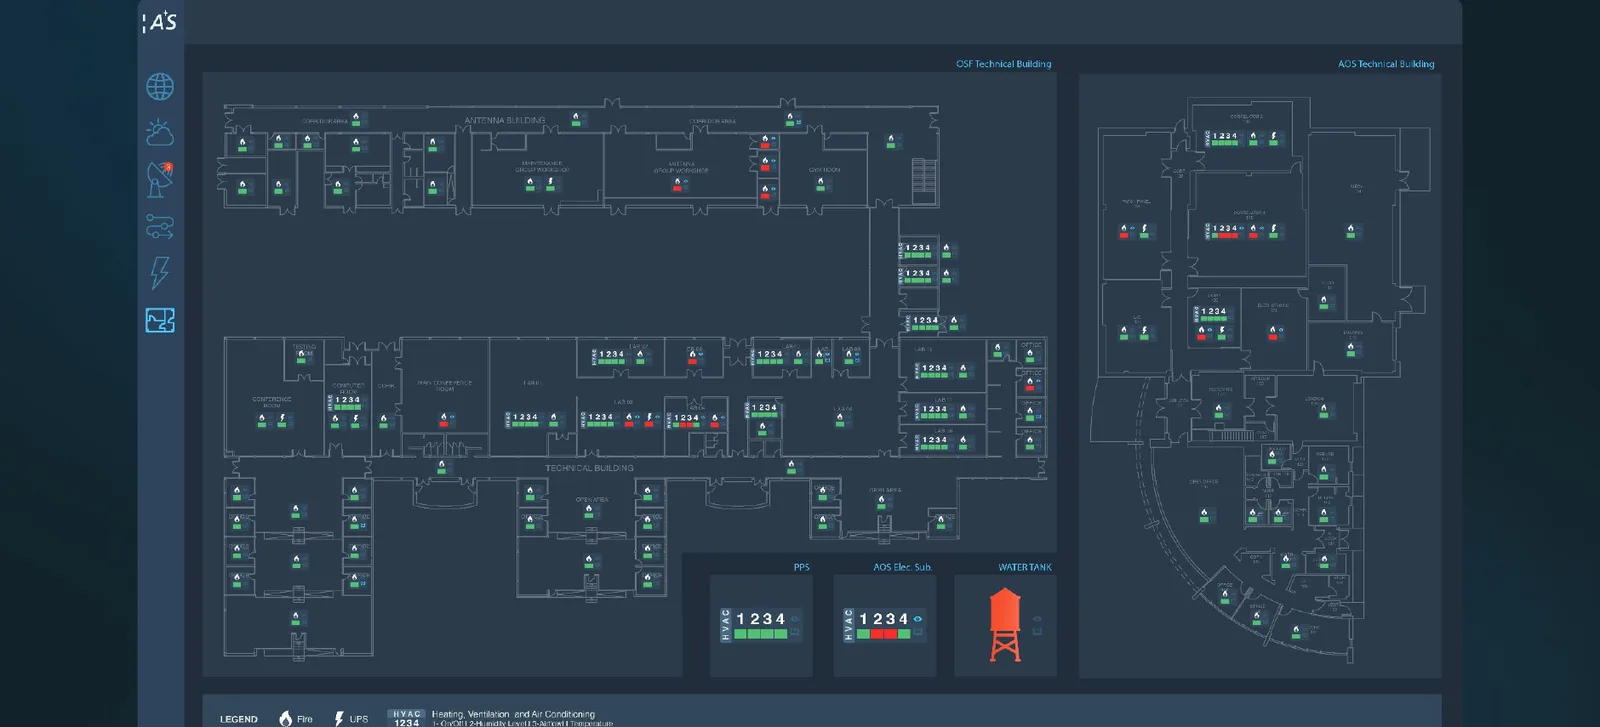This screenshot has width=1600, height=727.
Task: Click red fire alarm in Antenna Group Workshop
Action: tap(678, 184)
